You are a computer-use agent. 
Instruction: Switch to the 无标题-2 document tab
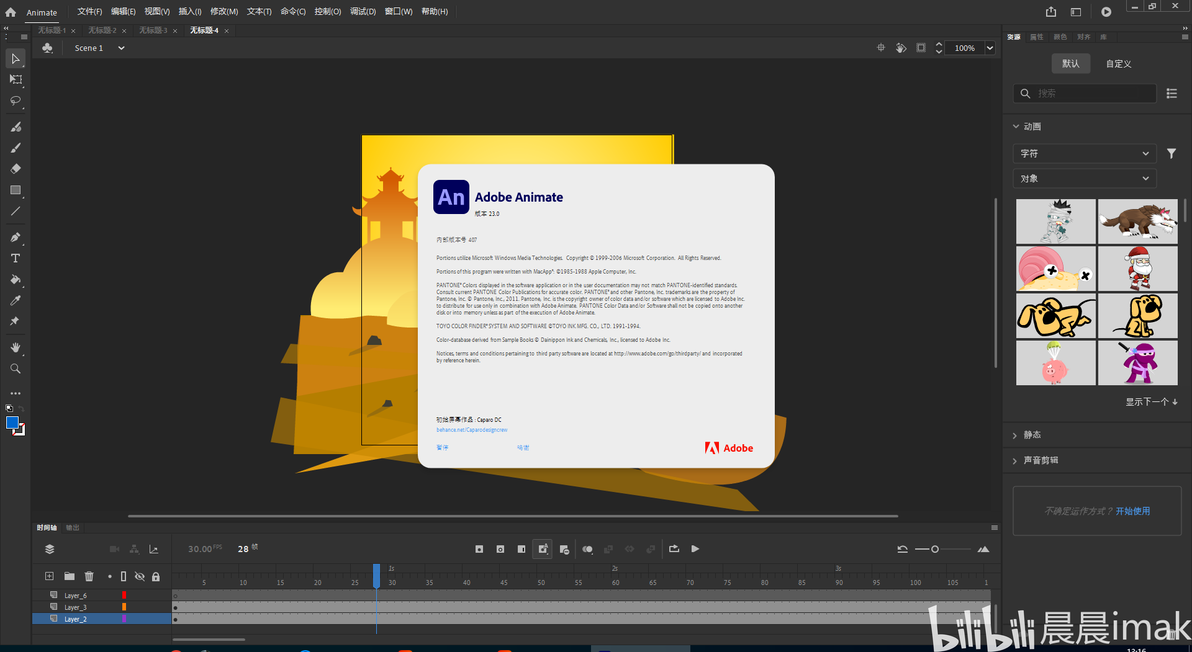tap(103, 30)
